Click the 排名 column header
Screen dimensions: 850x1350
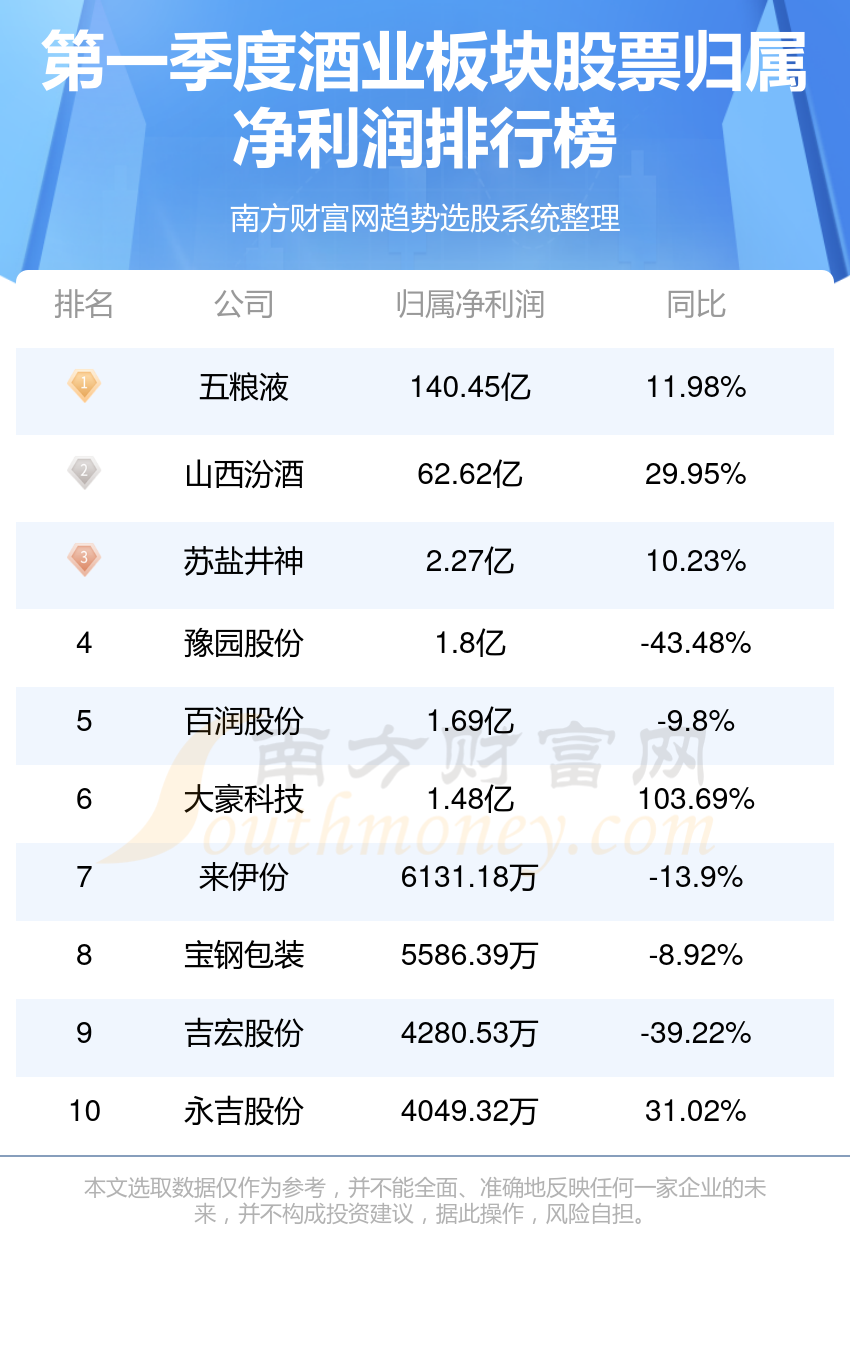(x=84, y=304)
